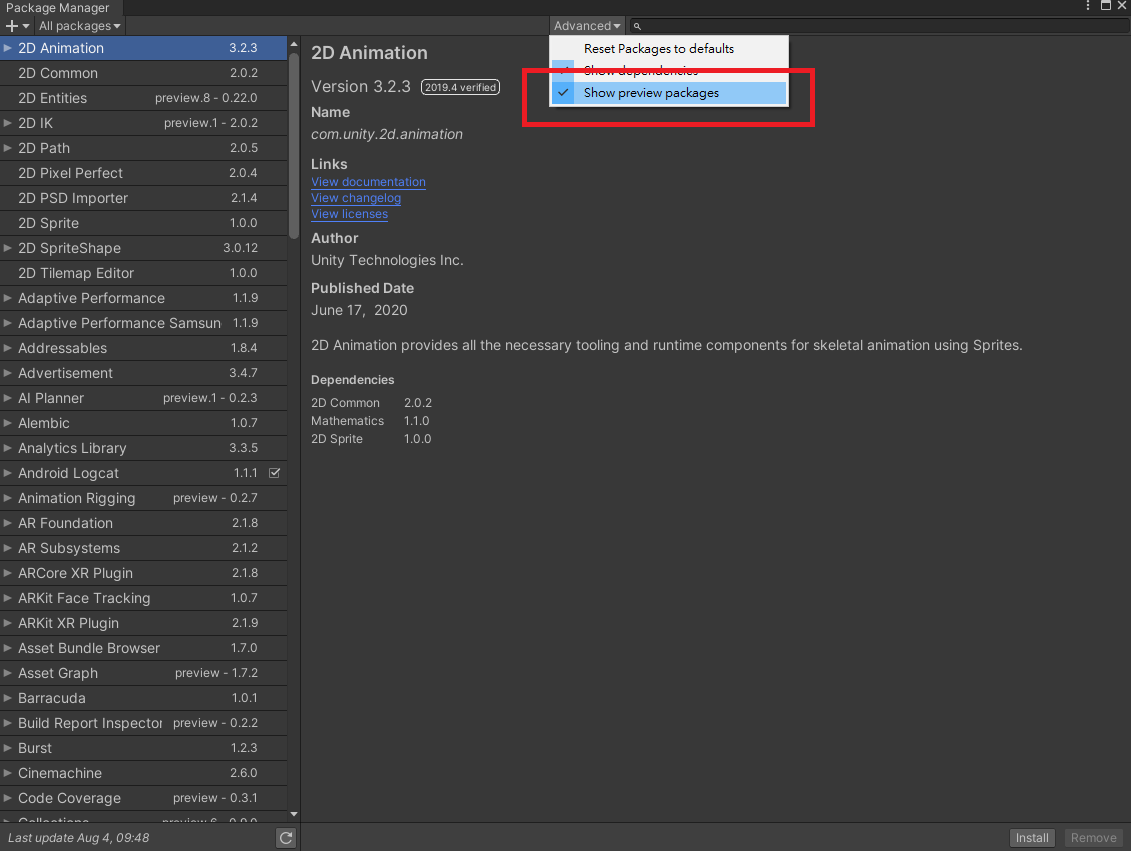Image resolution: width=1131 pixels, height=851 pixels.
Task: Select the Analytics Library package
Action: (144, 448)
